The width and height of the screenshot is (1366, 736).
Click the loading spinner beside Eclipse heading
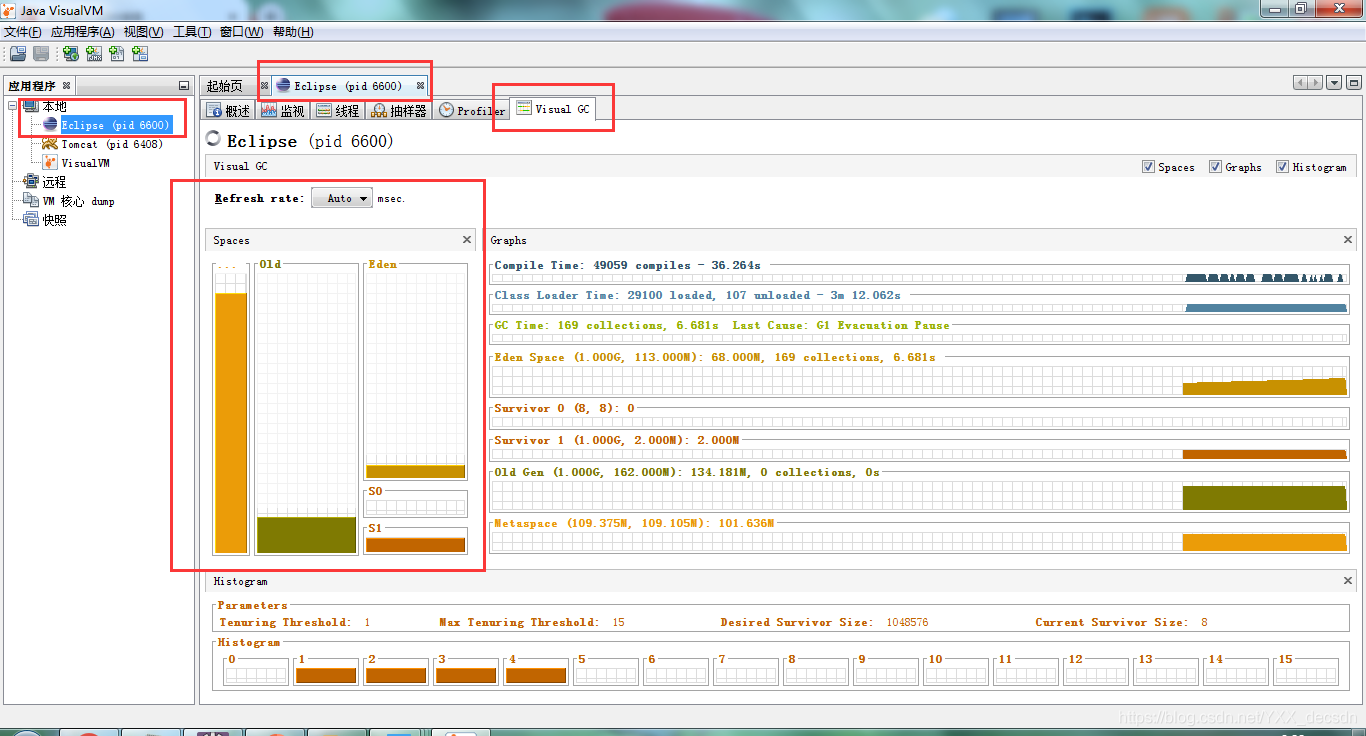coord(213,139)
